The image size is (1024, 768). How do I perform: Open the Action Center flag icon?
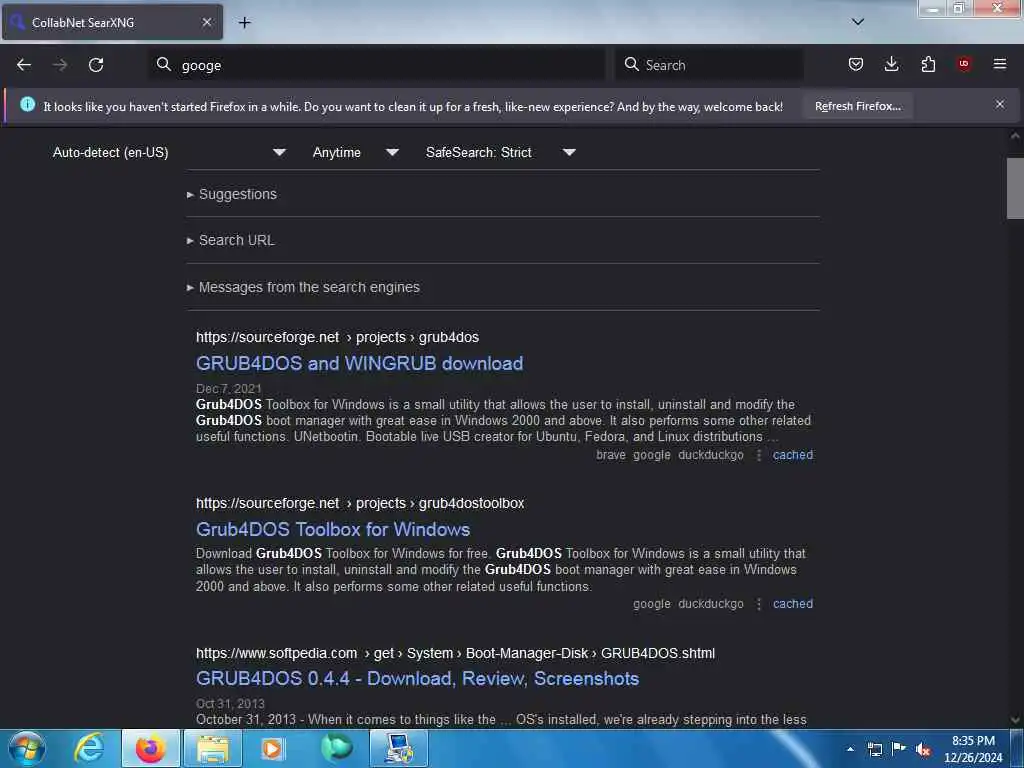899,748
